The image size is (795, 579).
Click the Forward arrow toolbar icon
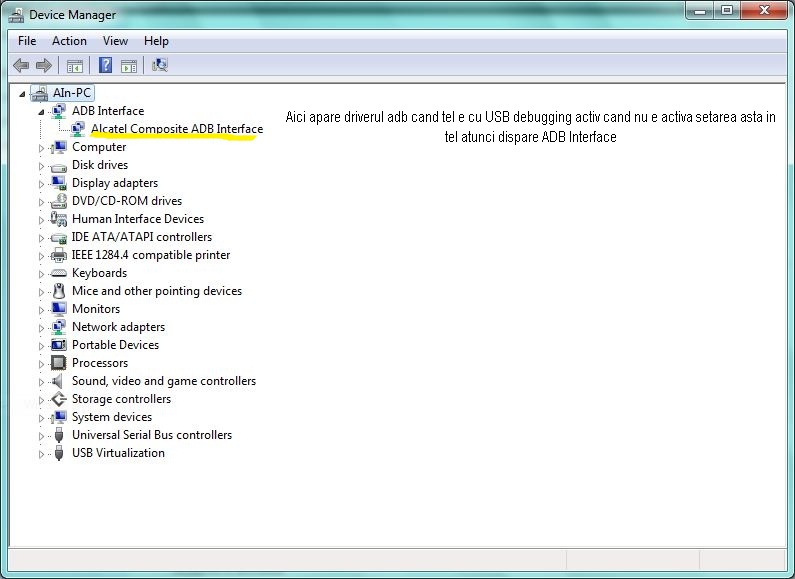tap(44, 65)
